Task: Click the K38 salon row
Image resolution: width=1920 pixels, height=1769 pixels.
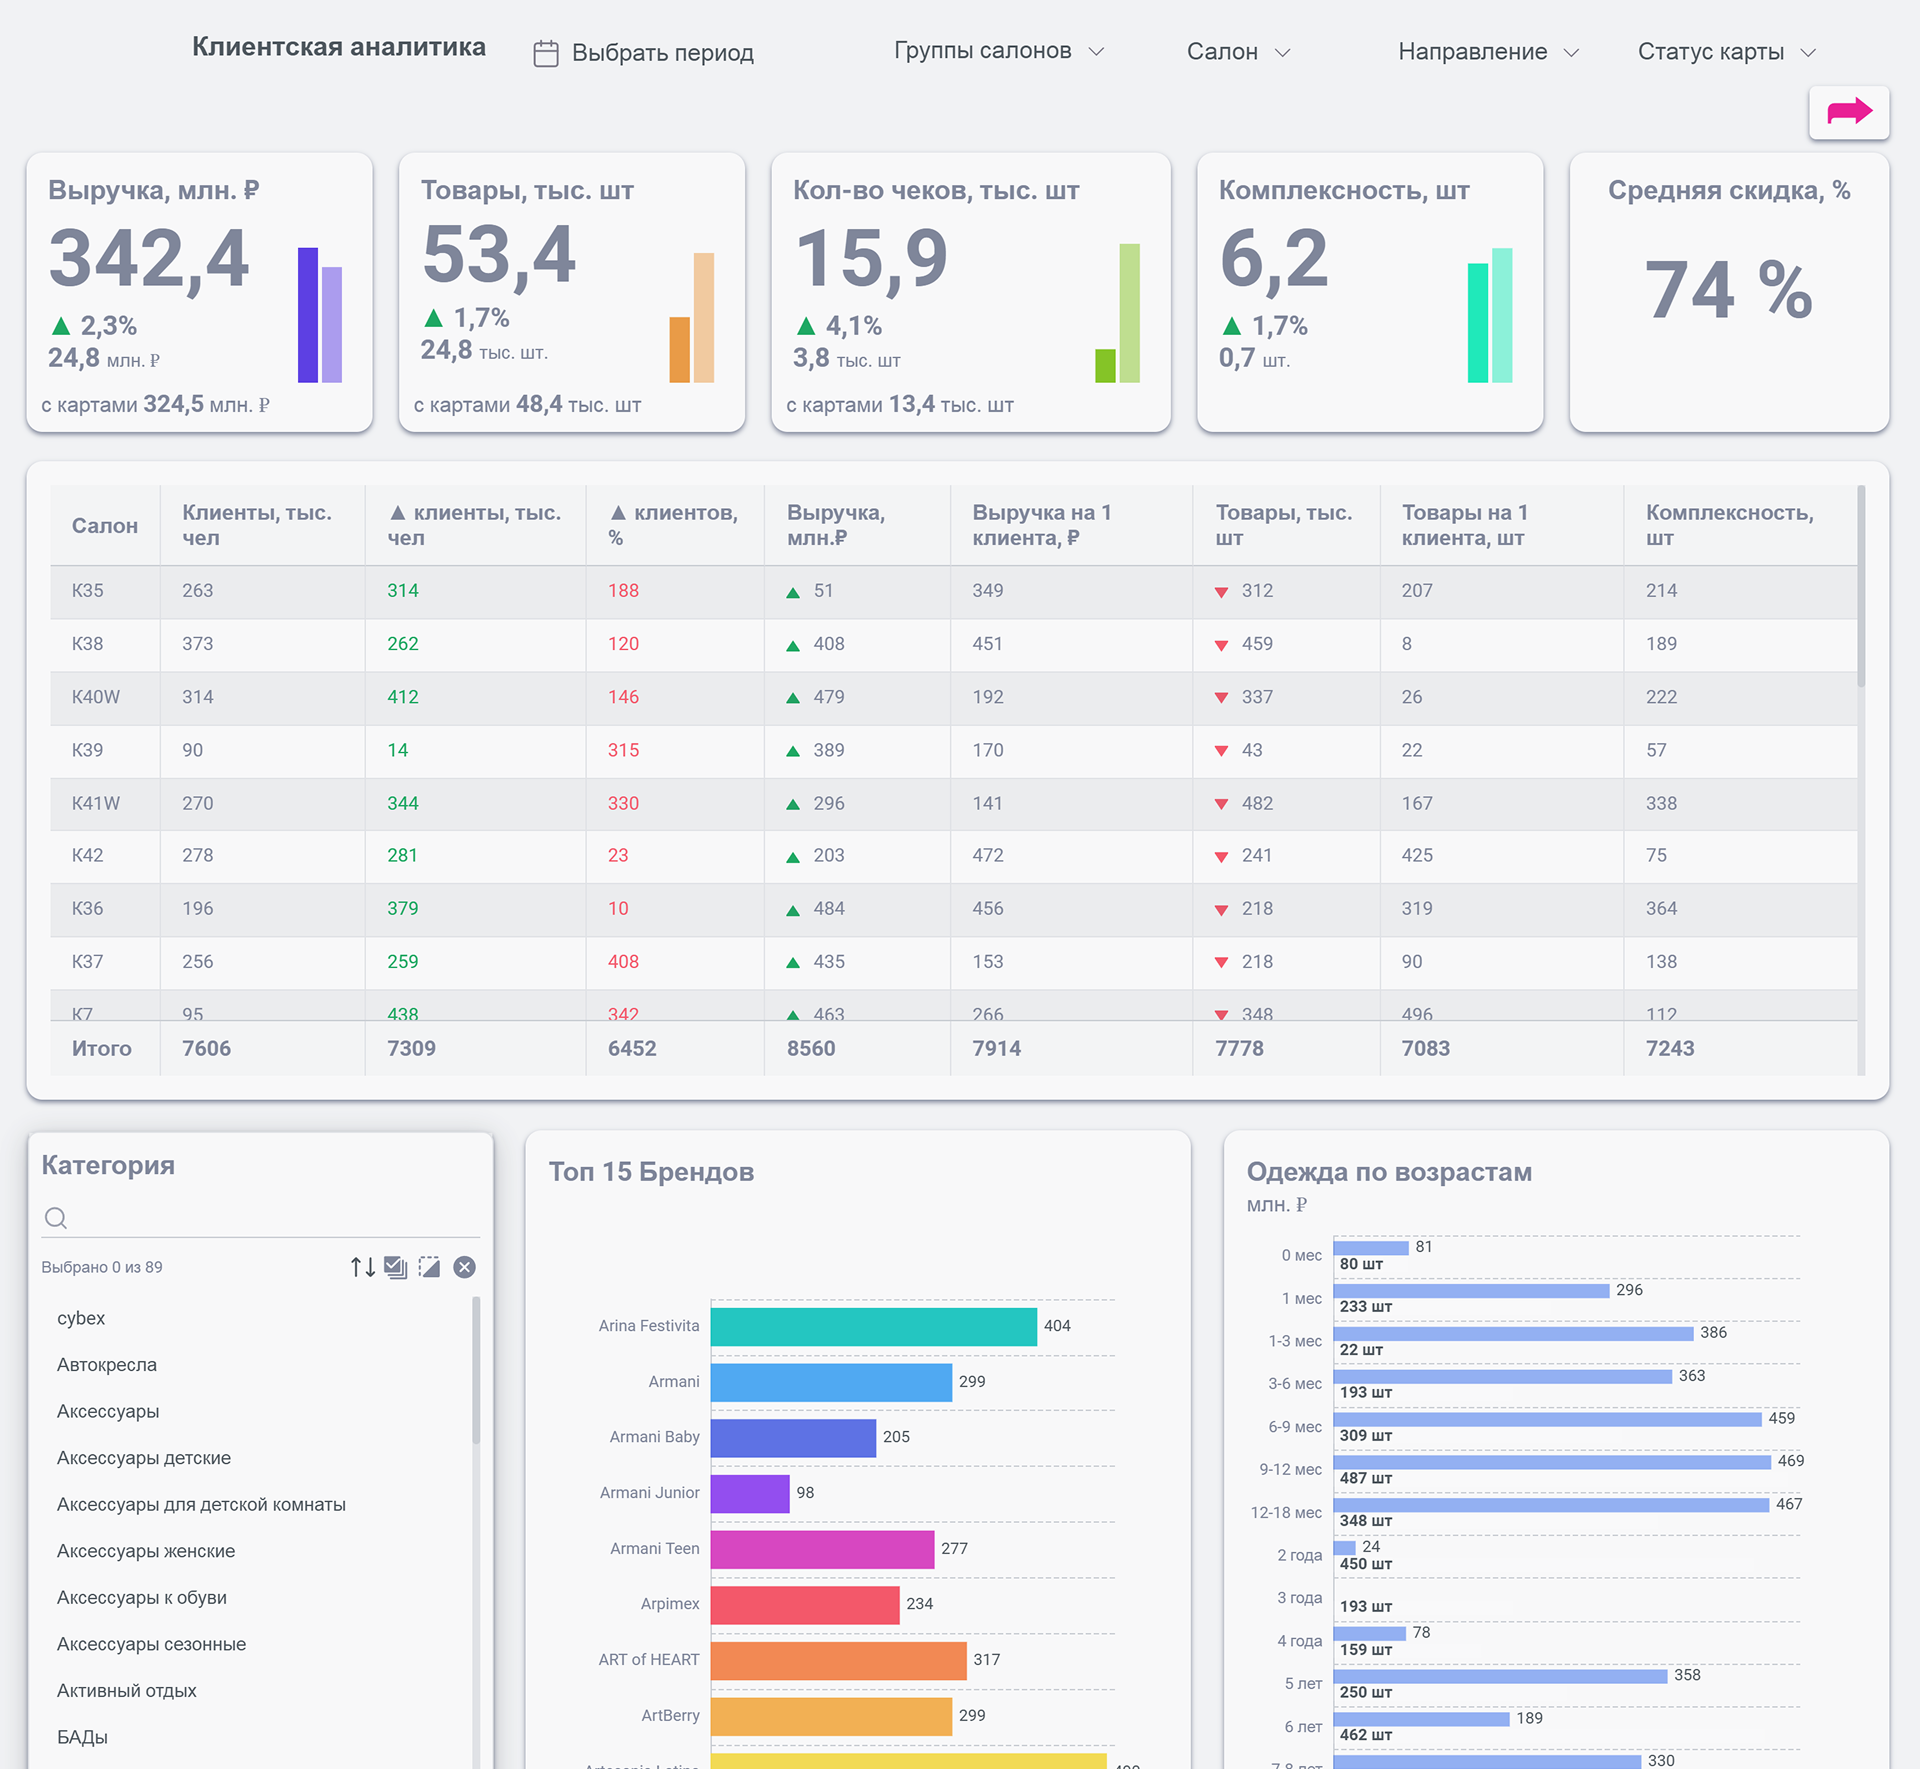Action: click(x=954, y=644)
